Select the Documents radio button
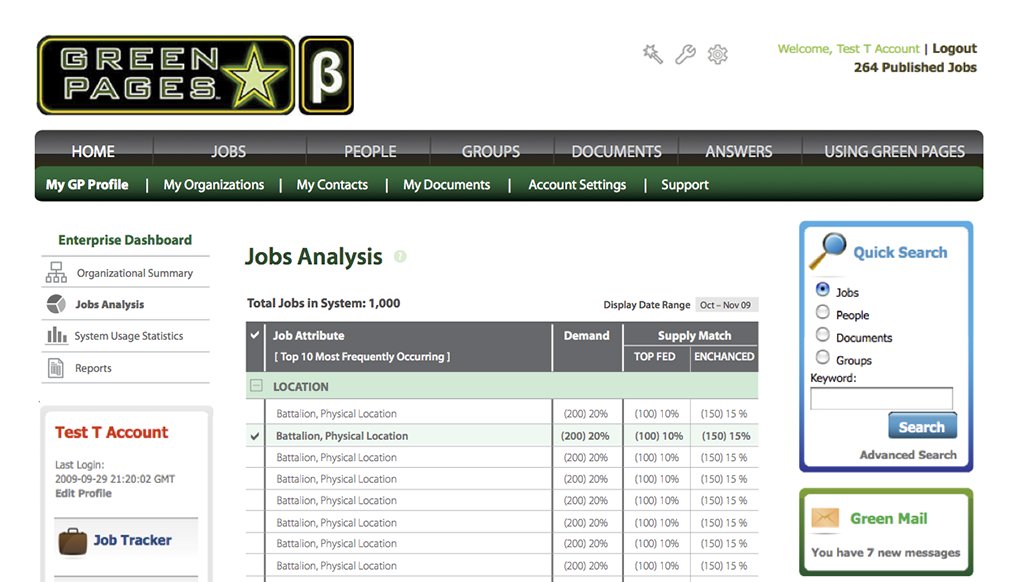 [x=823, y=336]
